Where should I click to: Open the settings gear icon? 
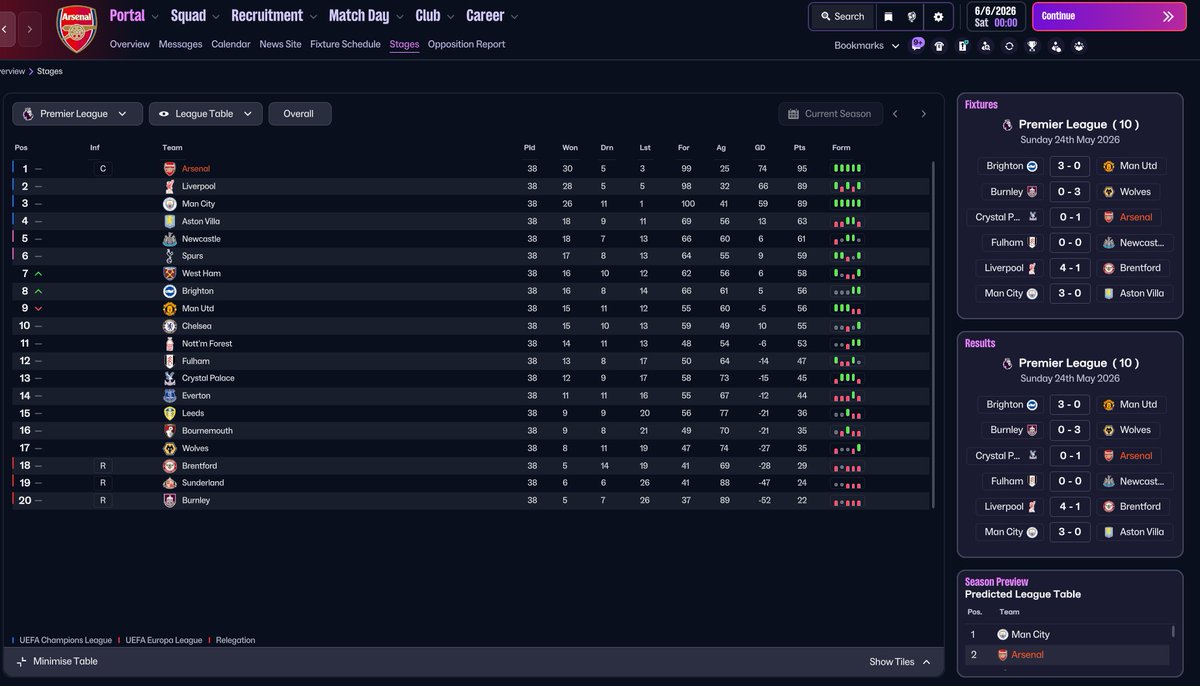tap(938, 17)
